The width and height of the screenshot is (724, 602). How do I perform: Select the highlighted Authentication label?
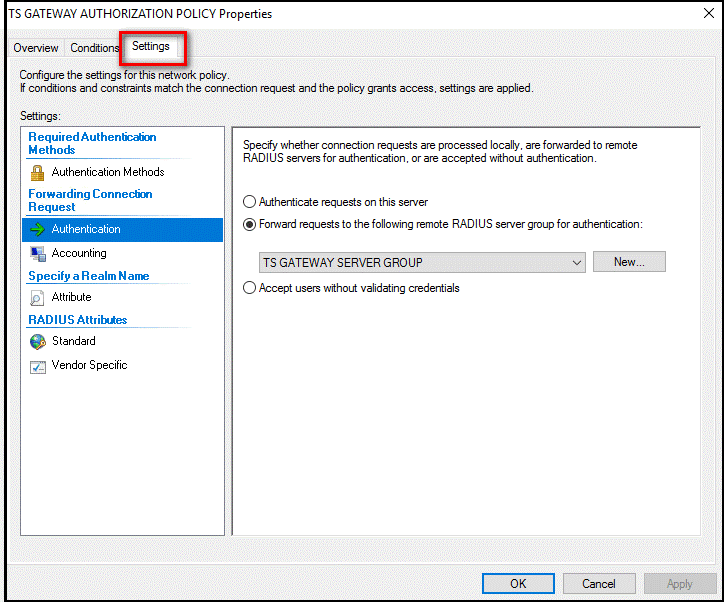click(x=86, y=229)
